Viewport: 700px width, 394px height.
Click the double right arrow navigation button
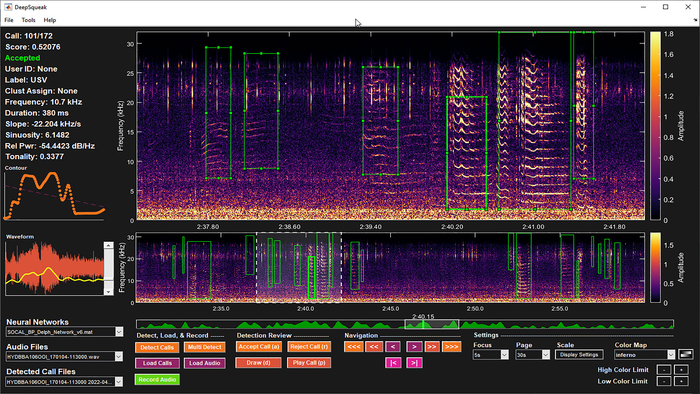click(432, 347)
